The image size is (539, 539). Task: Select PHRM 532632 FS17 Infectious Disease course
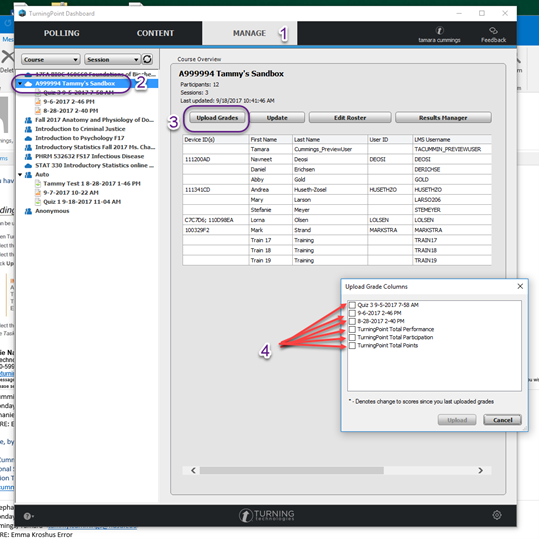click(x=89, y=156)
